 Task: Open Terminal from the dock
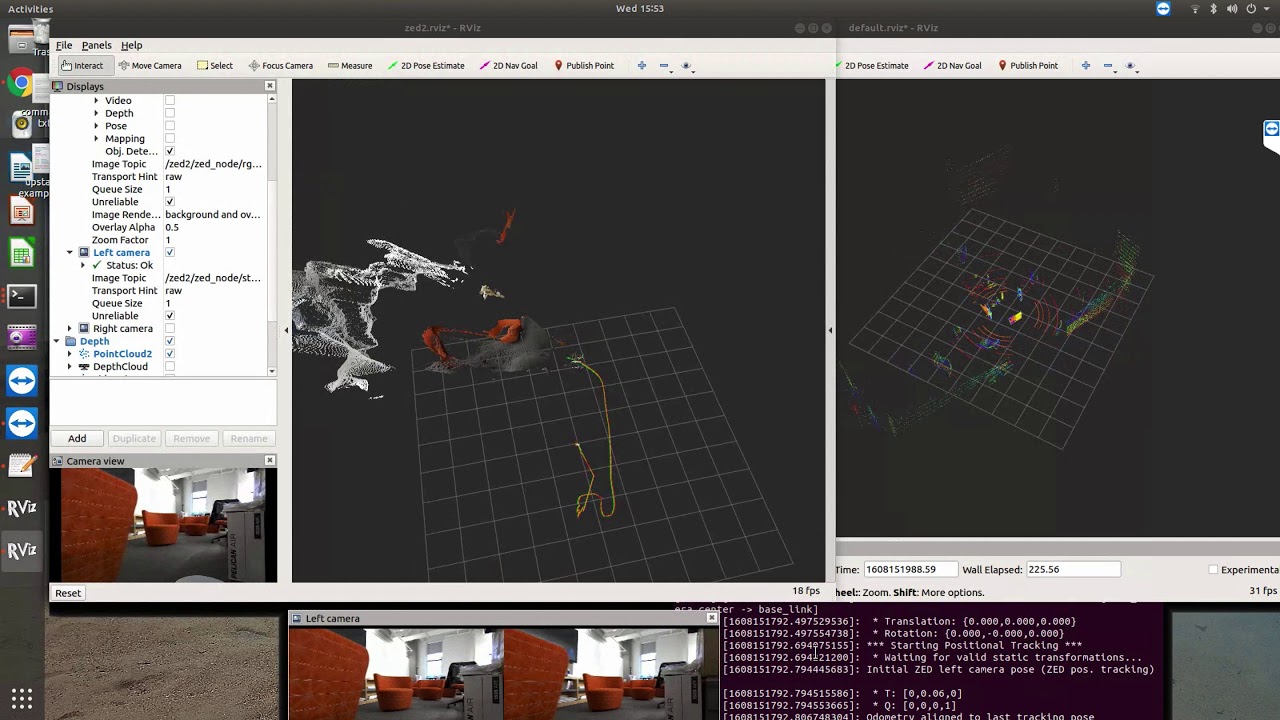coord(22,296)
